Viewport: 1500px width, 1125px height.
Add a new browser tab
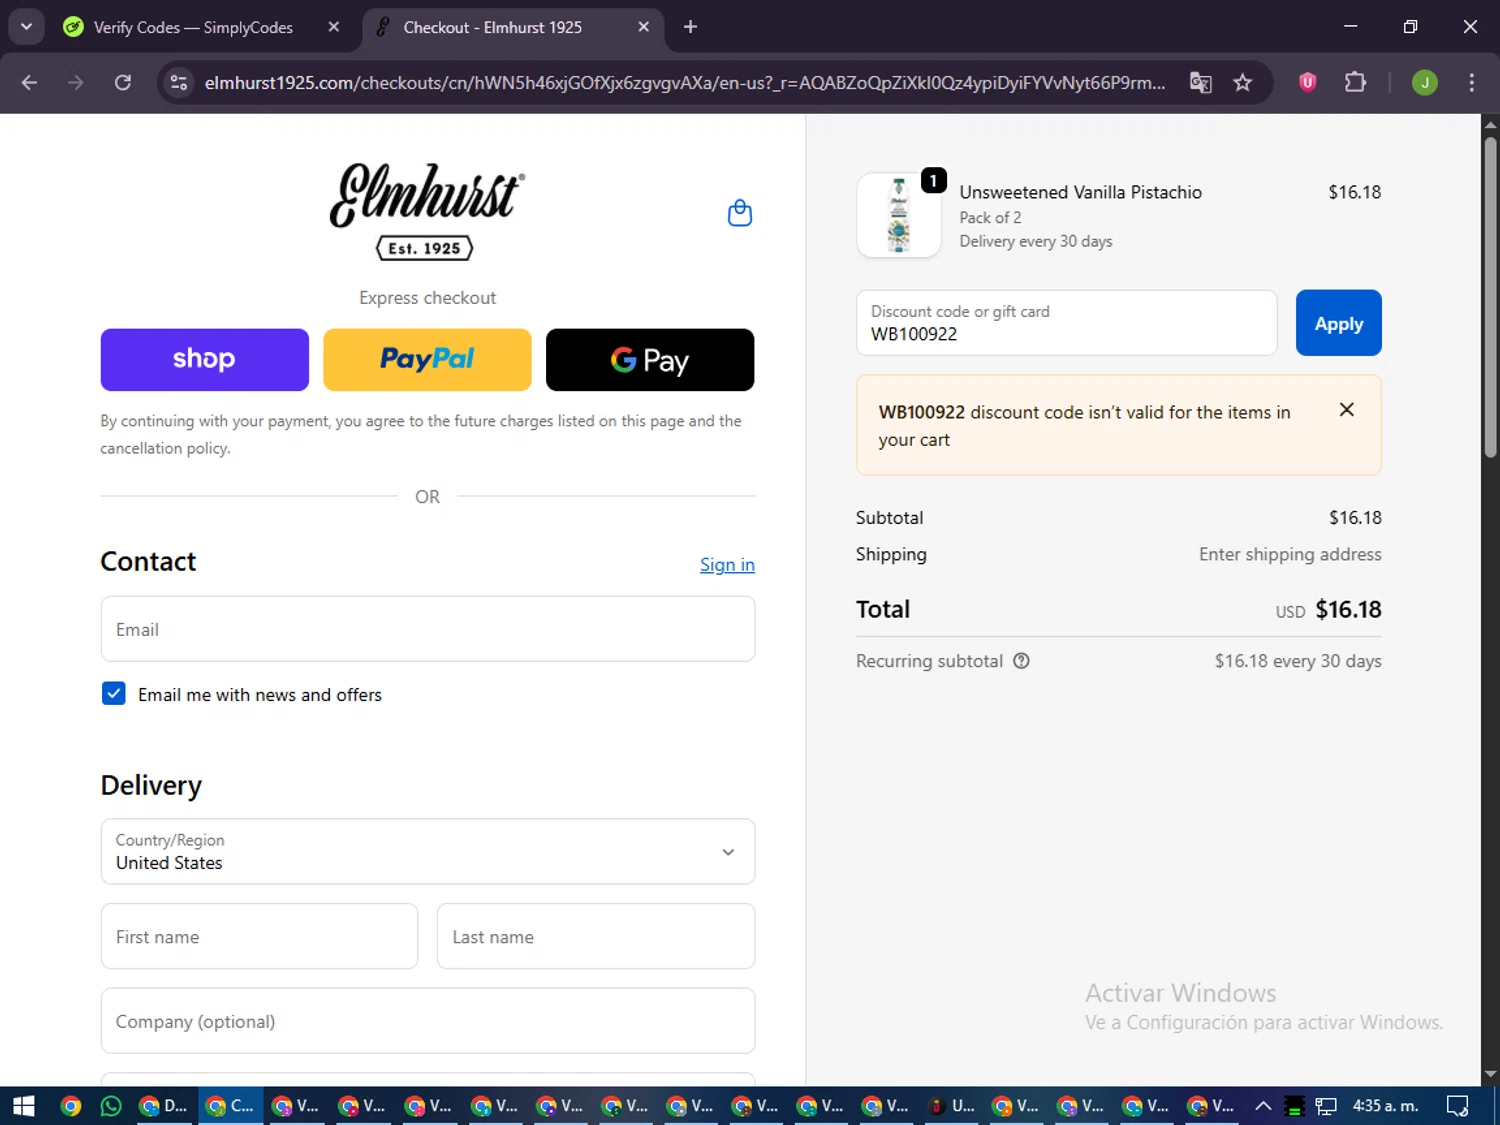click(x=690, y=27)
